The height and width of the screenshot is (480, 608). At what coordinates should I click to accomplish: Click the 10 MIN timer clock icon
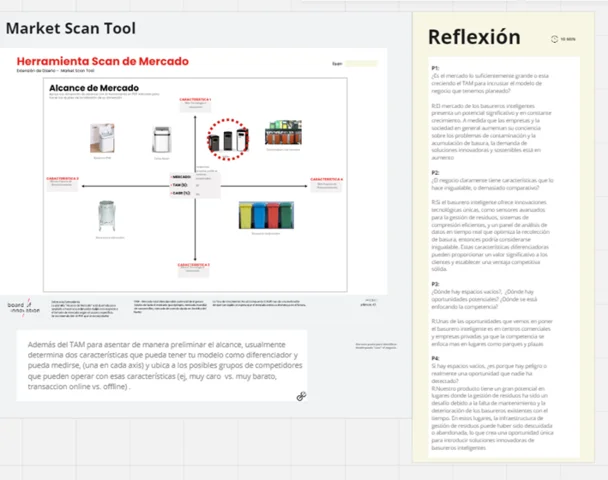tap(554, 39)
